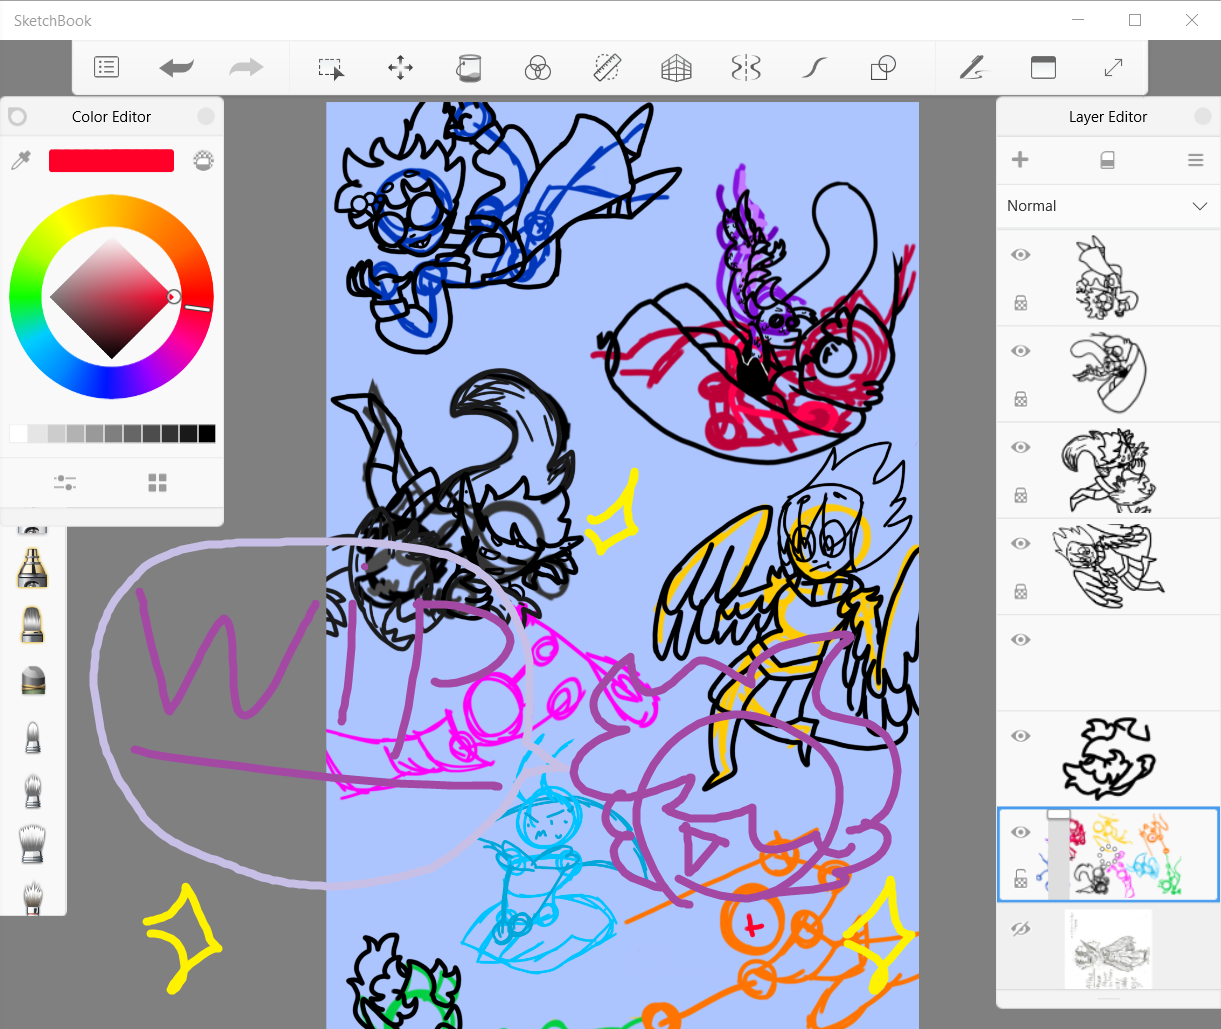This screenshot has height=1029, width=1221.
Task: Toggle lock transparency on the flying winged figure layer
Action: (1021, 591)
